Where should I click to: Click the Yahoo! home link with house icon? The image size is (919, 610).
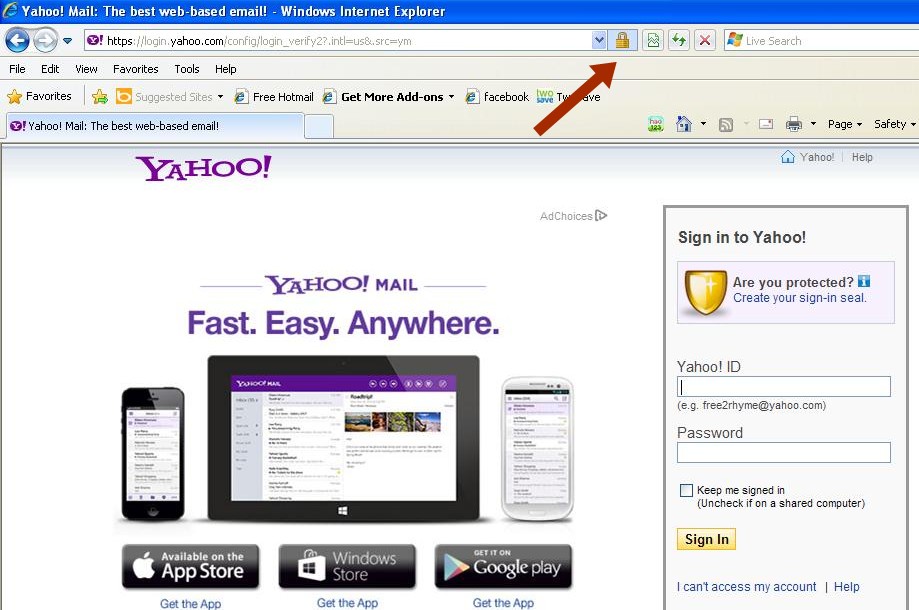pos(808,157)
